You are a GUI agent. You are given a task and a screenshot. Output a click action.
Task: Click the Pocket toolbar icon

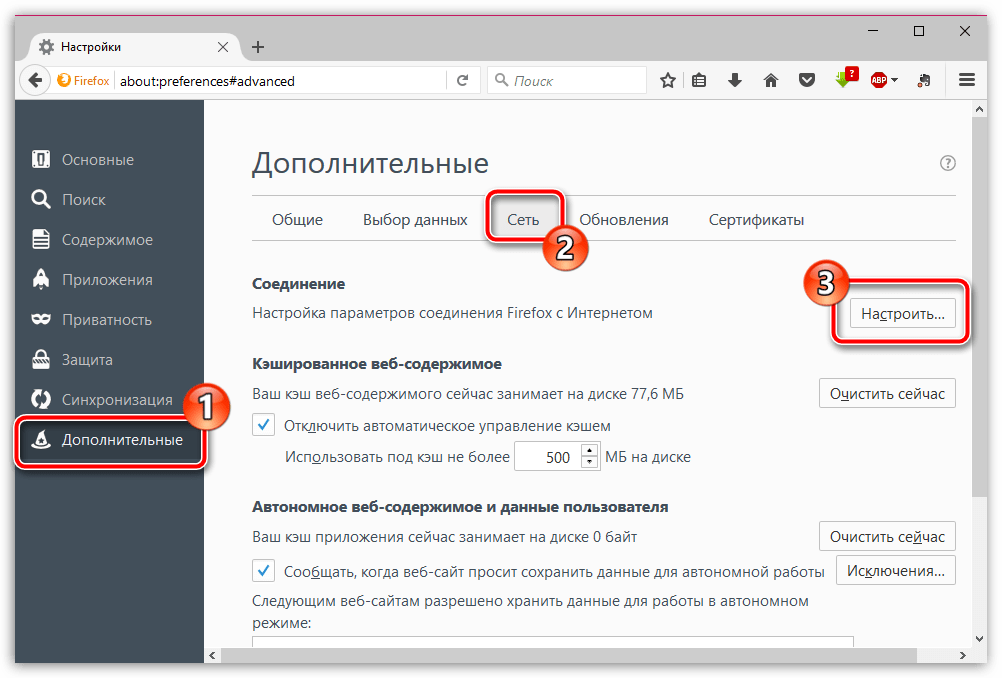click(805, 81)
